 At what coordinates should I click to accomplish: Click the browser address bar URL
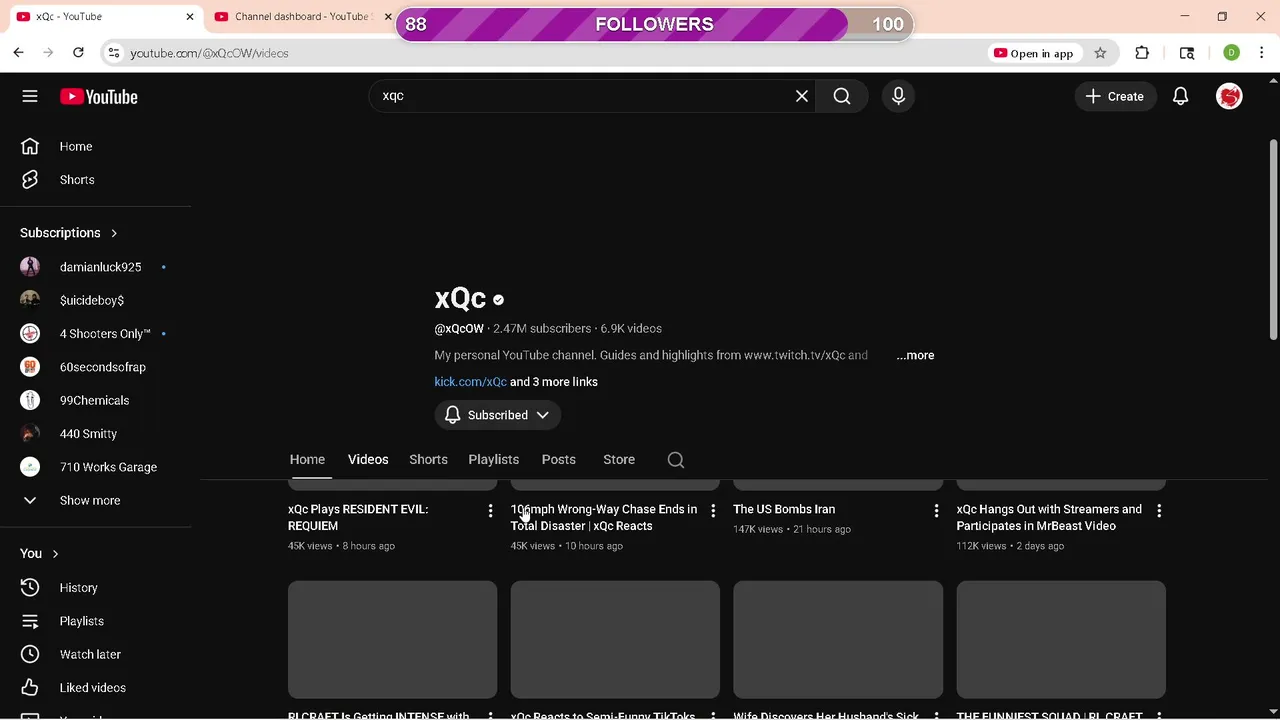209,53
